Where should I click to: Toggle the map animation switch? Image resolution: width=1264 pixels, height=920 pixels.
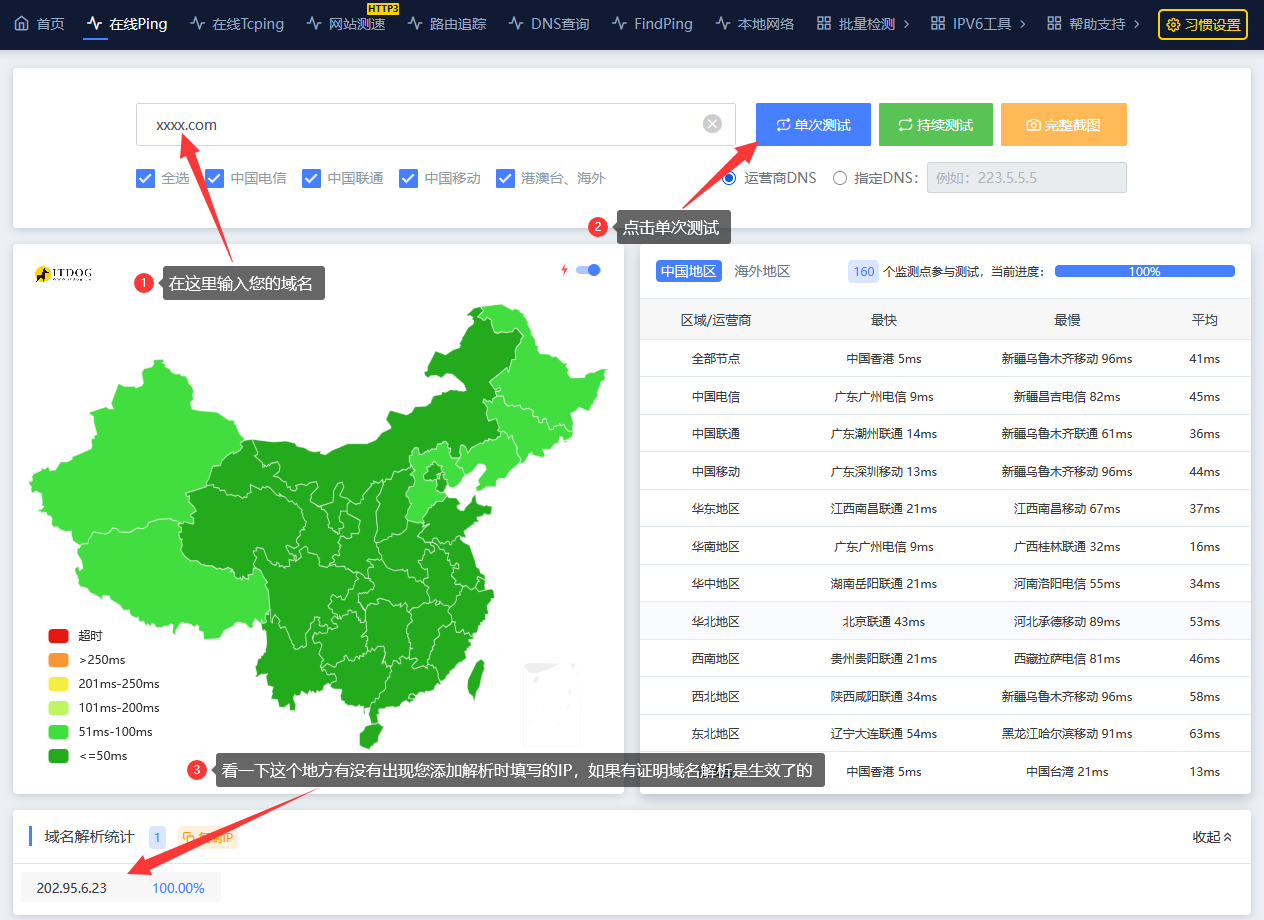[589, 270]
